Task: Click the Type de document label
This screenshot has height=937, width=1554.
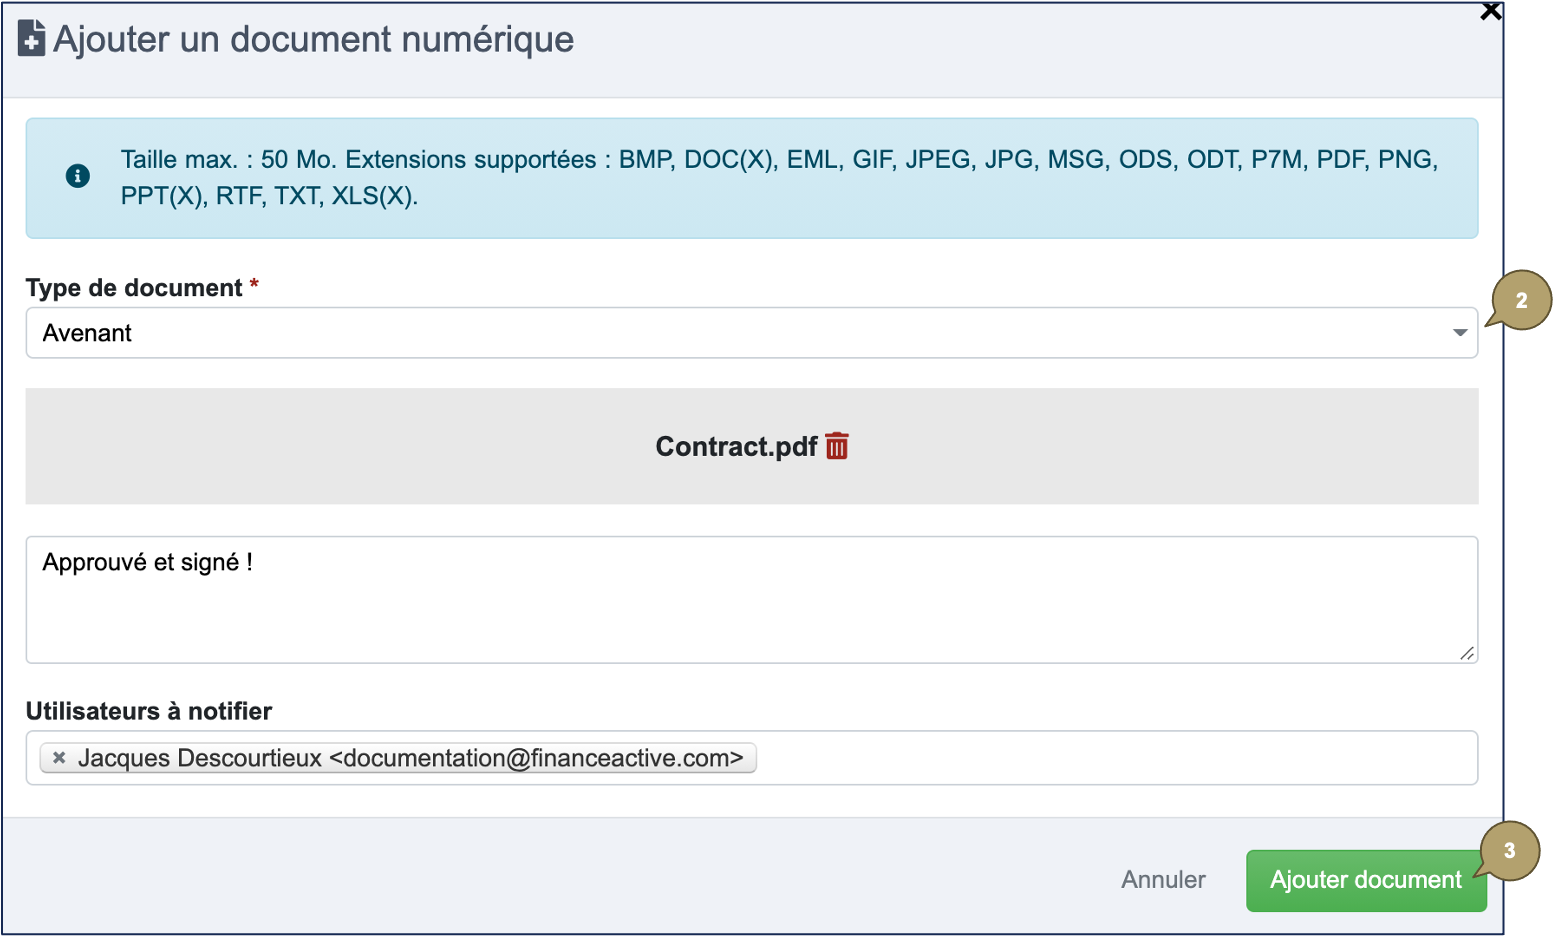Action: (134, 288)
